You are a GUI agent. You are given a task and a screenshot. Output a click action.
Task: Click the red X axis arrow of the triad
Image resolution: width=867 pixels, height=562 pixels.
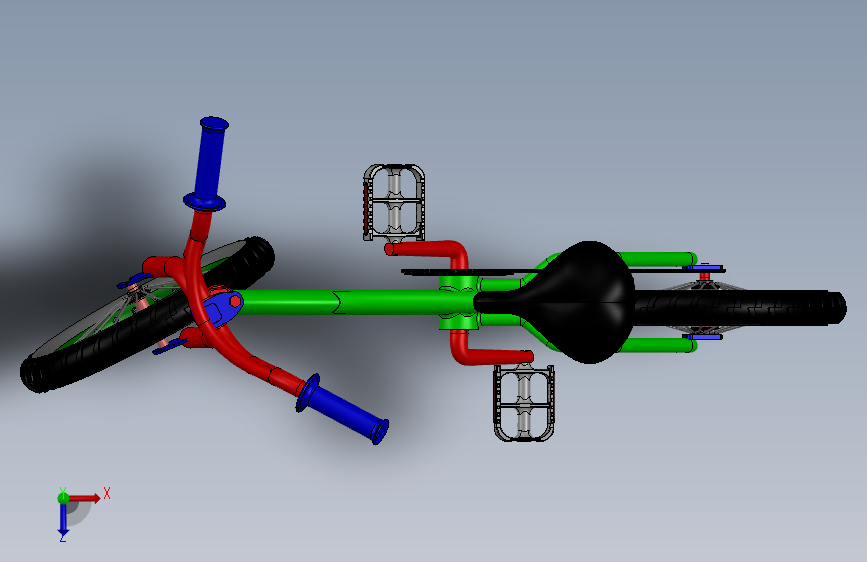click(85, 498)
